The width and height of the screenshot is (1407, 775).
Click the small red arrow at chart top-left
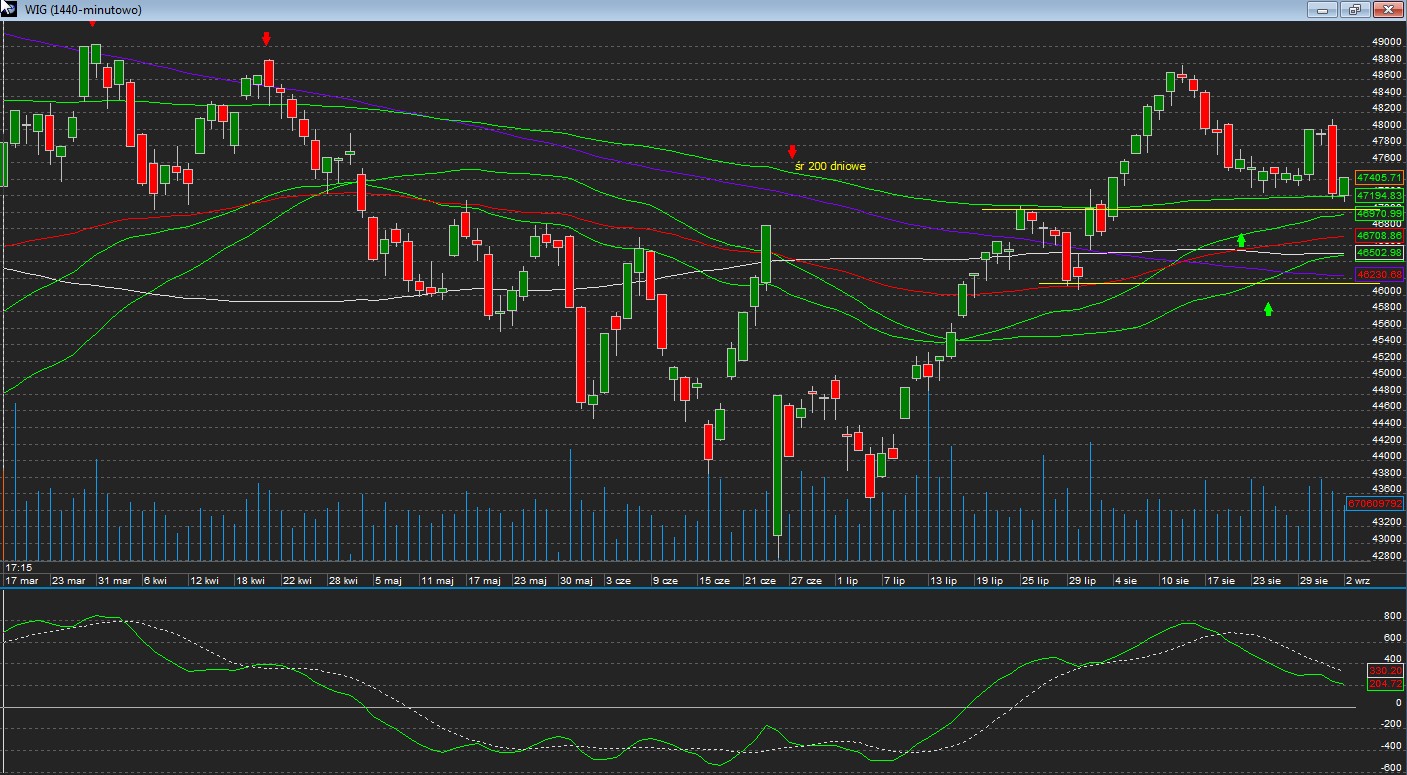[93, 24]
